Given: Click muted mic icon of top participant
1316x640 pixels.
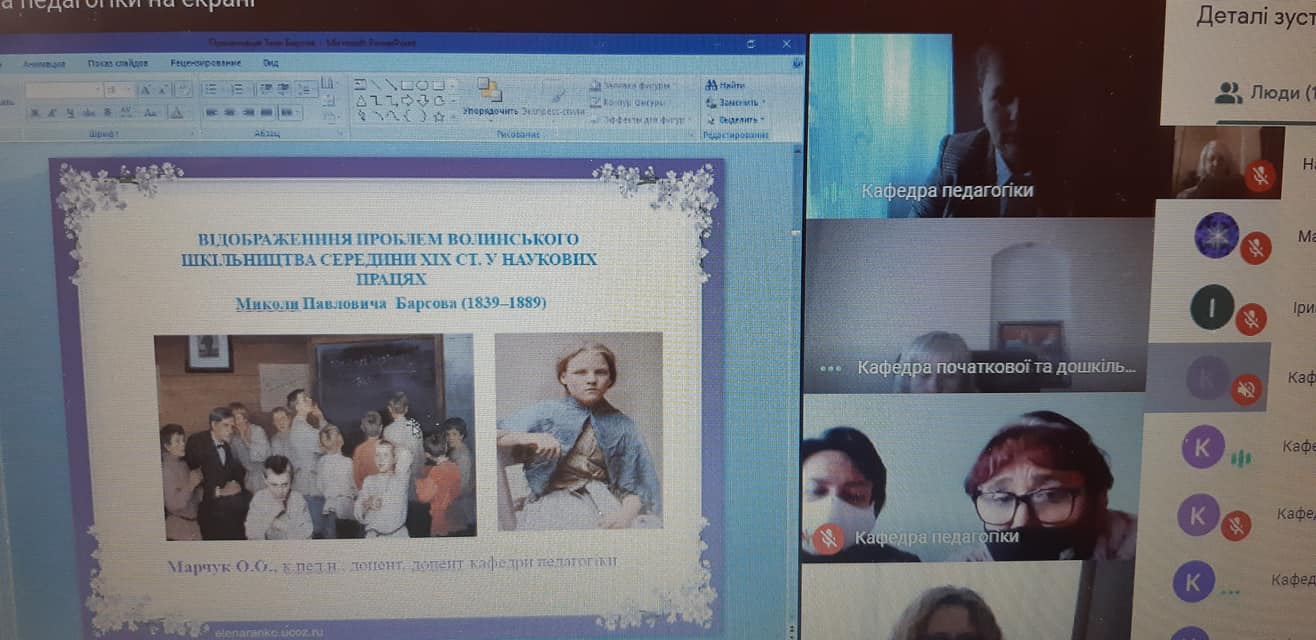Looking at the screenshot, I should (x=1260, y=177).
